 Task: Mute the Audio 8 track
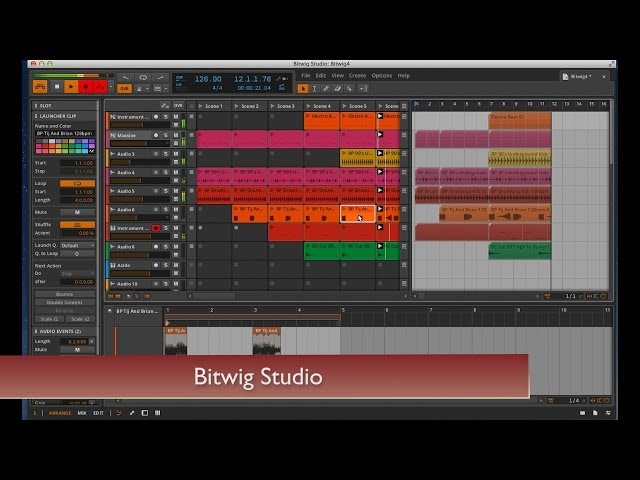click(x=176, y=247)
